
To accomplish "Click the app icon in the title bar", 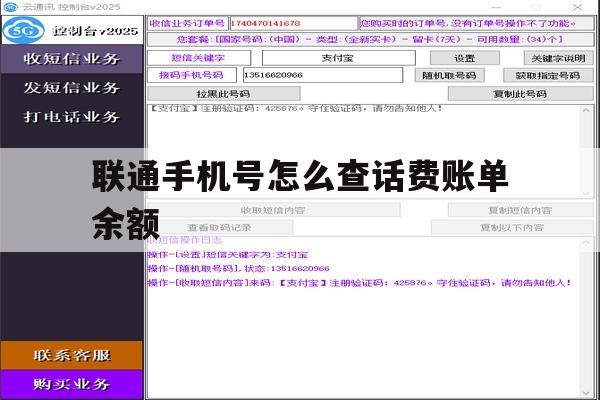I will tap(10, 7).
